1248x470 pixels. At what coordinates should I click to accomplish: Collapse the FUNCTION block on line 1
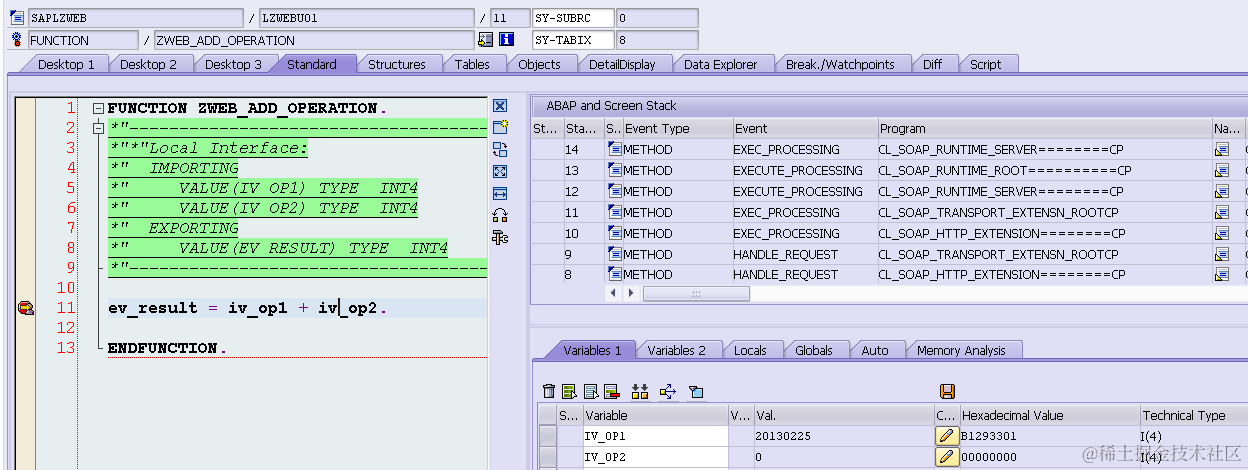coord(98,108)
